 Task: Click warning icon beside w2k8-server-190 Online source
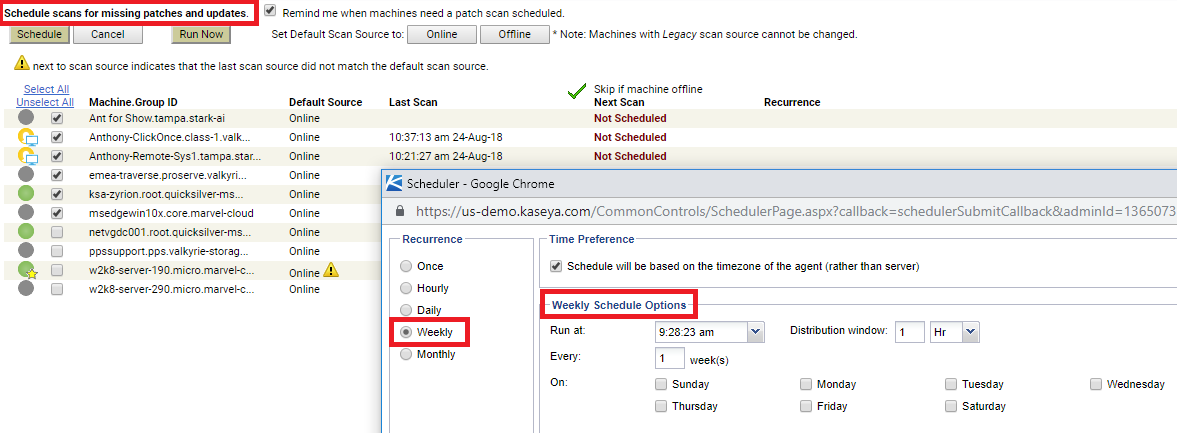click(330, 272)
